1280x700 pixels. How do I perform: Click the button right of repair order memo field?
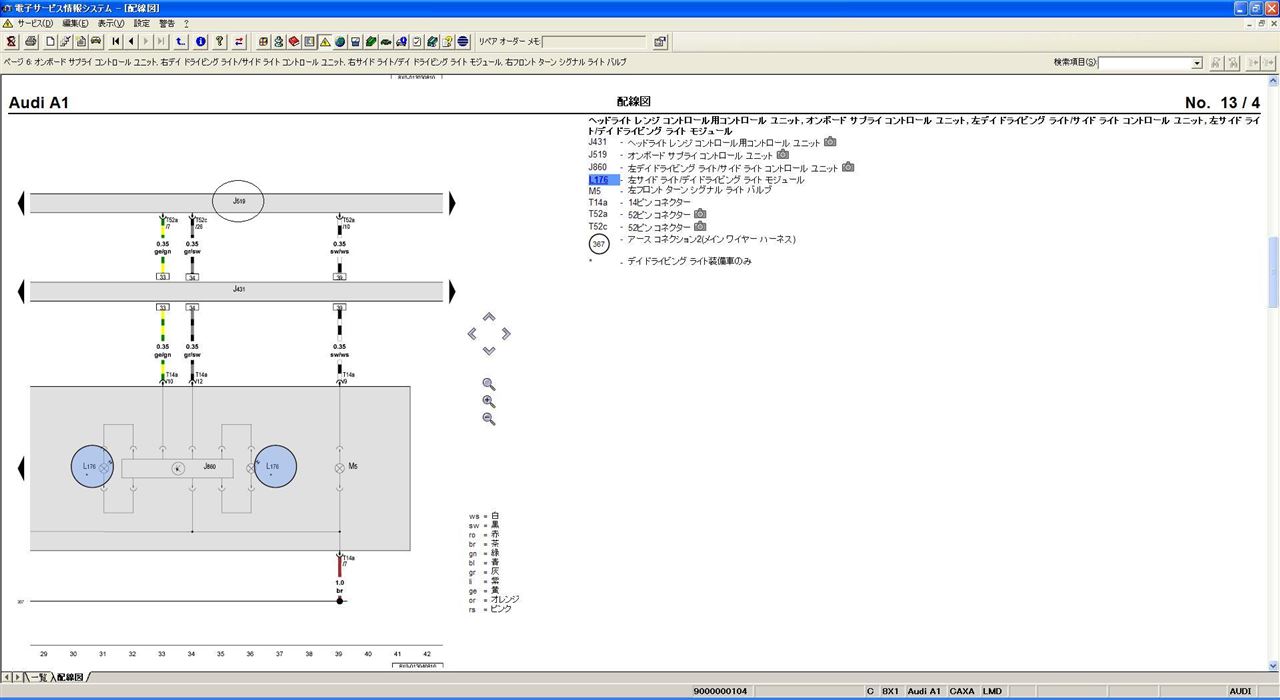pos(660,42)
